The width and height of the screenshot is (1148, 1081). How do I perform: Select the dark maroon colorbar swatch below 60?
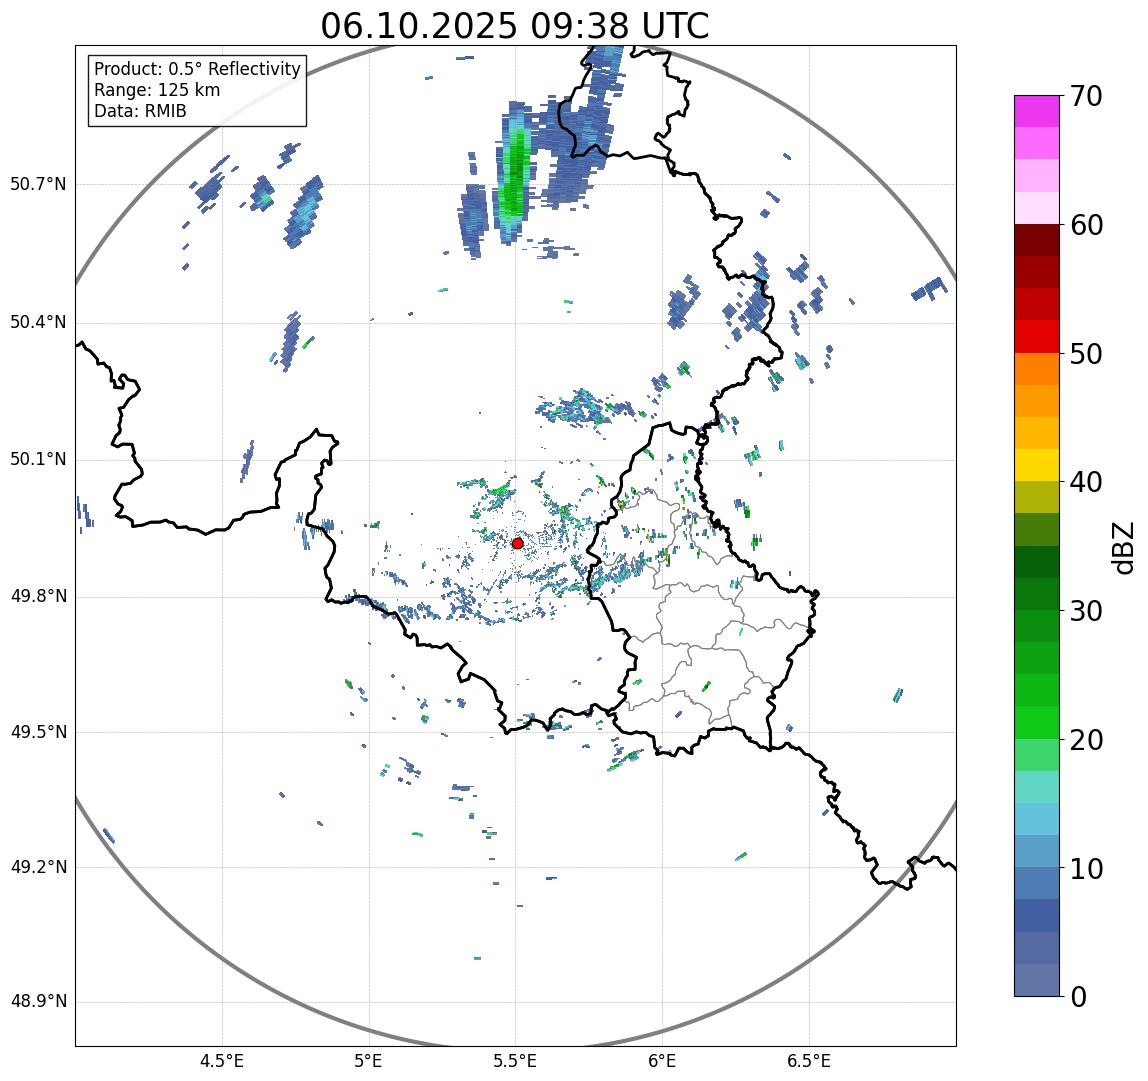(x=1037, y=240)
